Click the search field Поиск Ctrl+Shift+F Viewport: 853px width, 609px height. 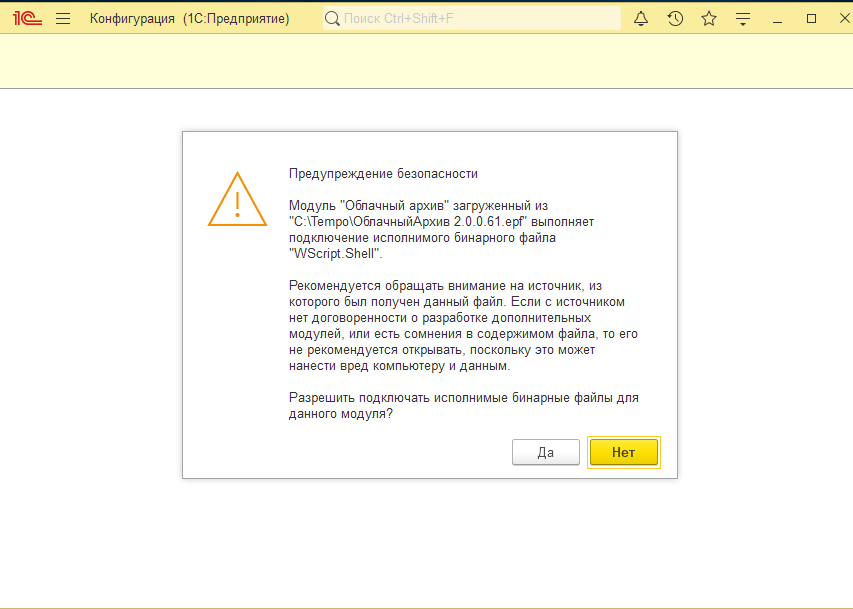click(x=472, y=19)
